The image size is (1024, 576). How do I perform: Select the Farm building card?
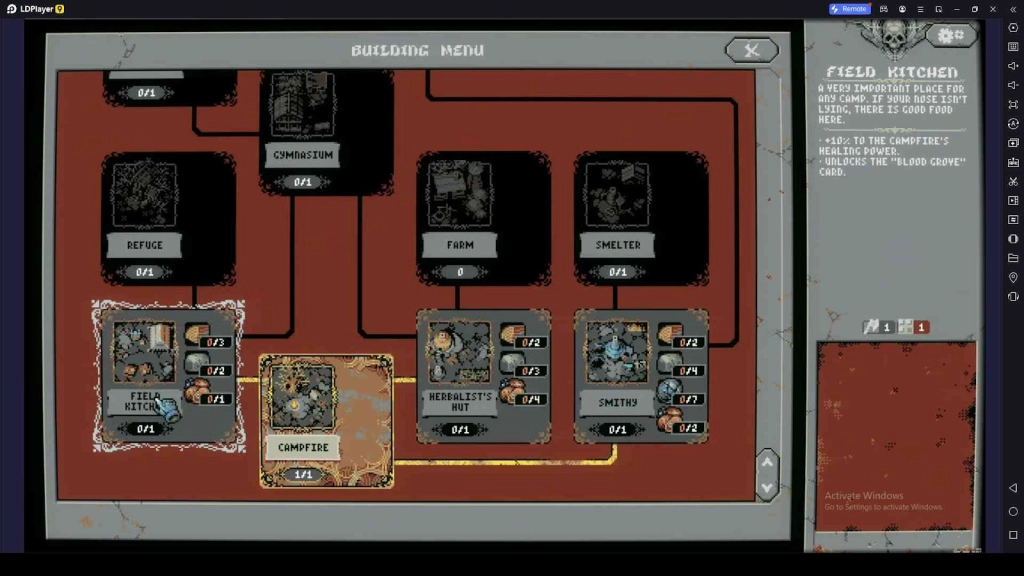tap(483, 219)
